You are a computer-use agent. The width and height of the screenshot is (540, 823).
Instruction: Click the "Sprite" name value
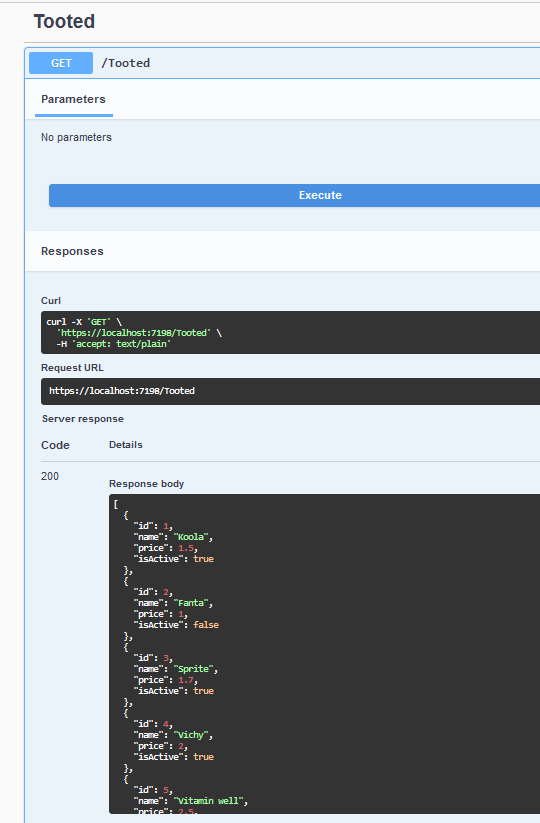(x=194, y=669)
